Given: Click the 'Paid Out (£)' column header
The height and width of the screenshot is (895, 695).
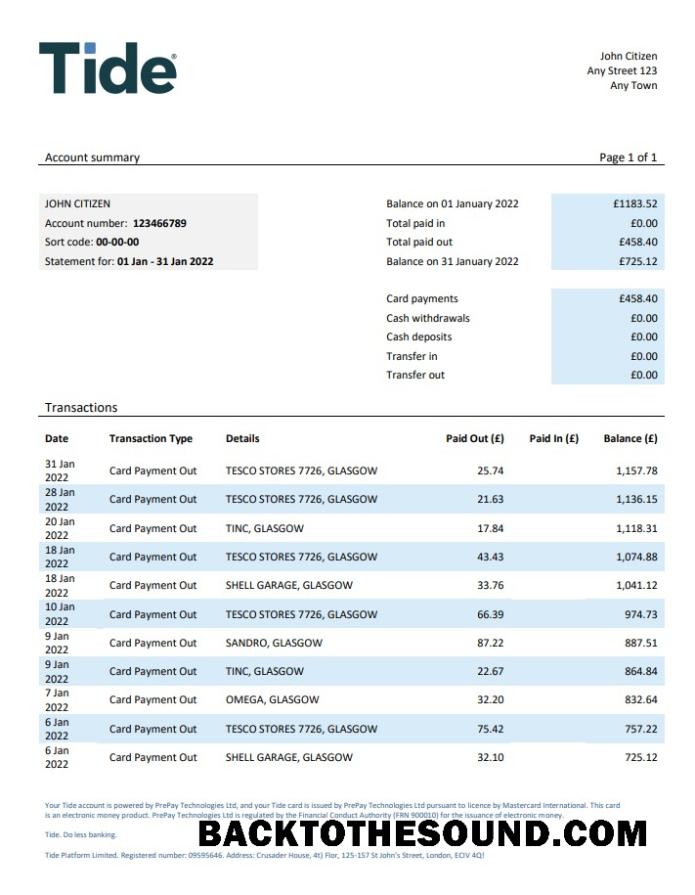Looking at the screenshot, I should [x=475, y=439].
